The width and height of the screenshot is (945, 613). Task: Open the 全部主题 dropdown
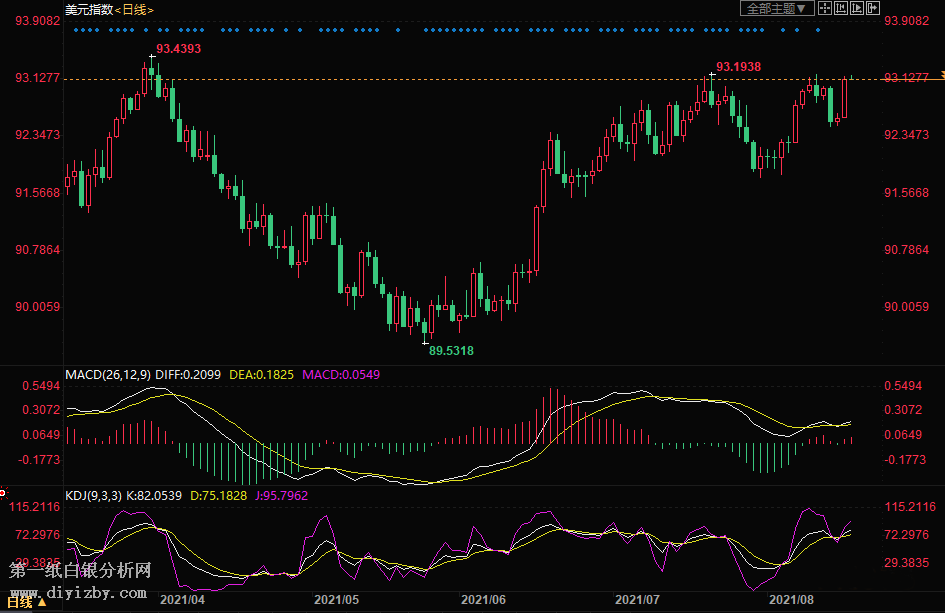pos(774,9)
